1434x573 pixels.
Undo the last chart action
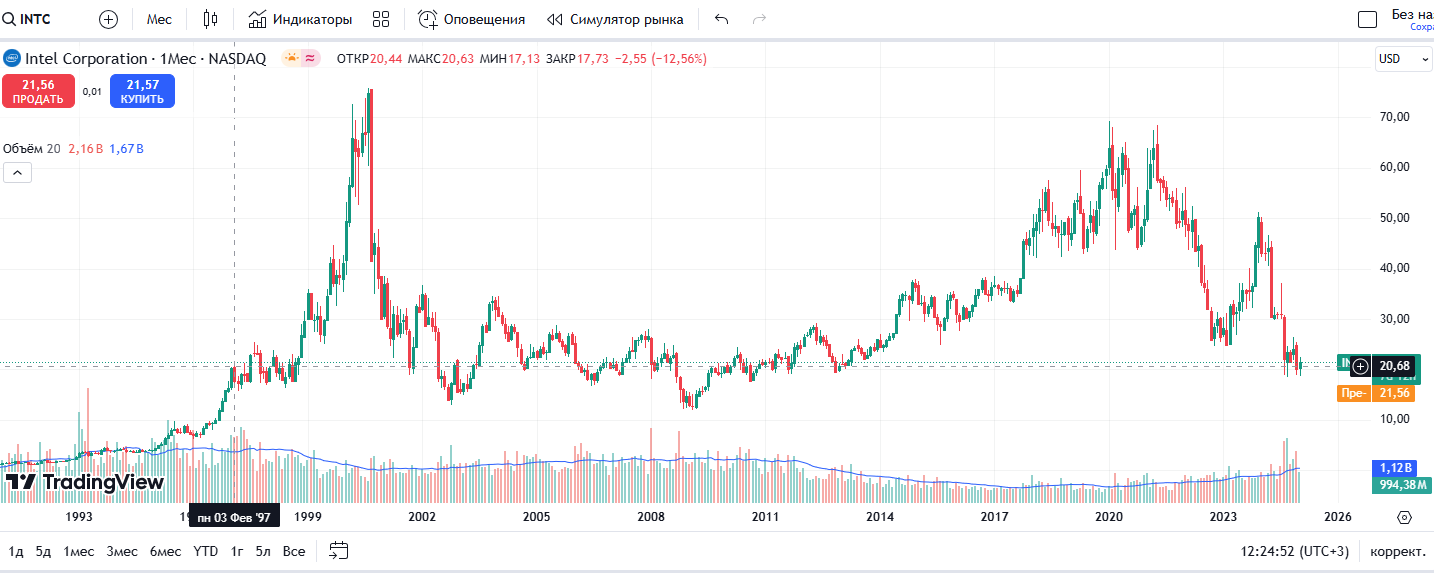pos(722,19)
